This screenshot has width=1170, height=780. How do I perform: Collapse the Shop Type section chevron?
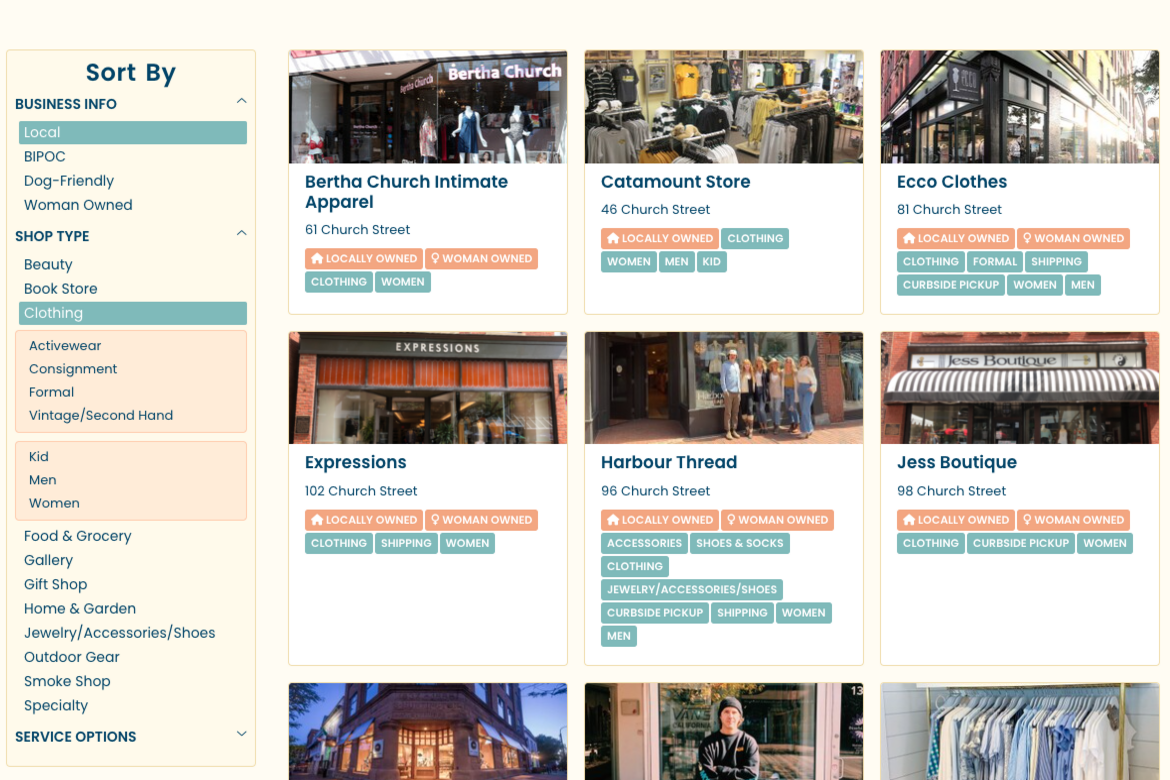[x=241, y=233]
